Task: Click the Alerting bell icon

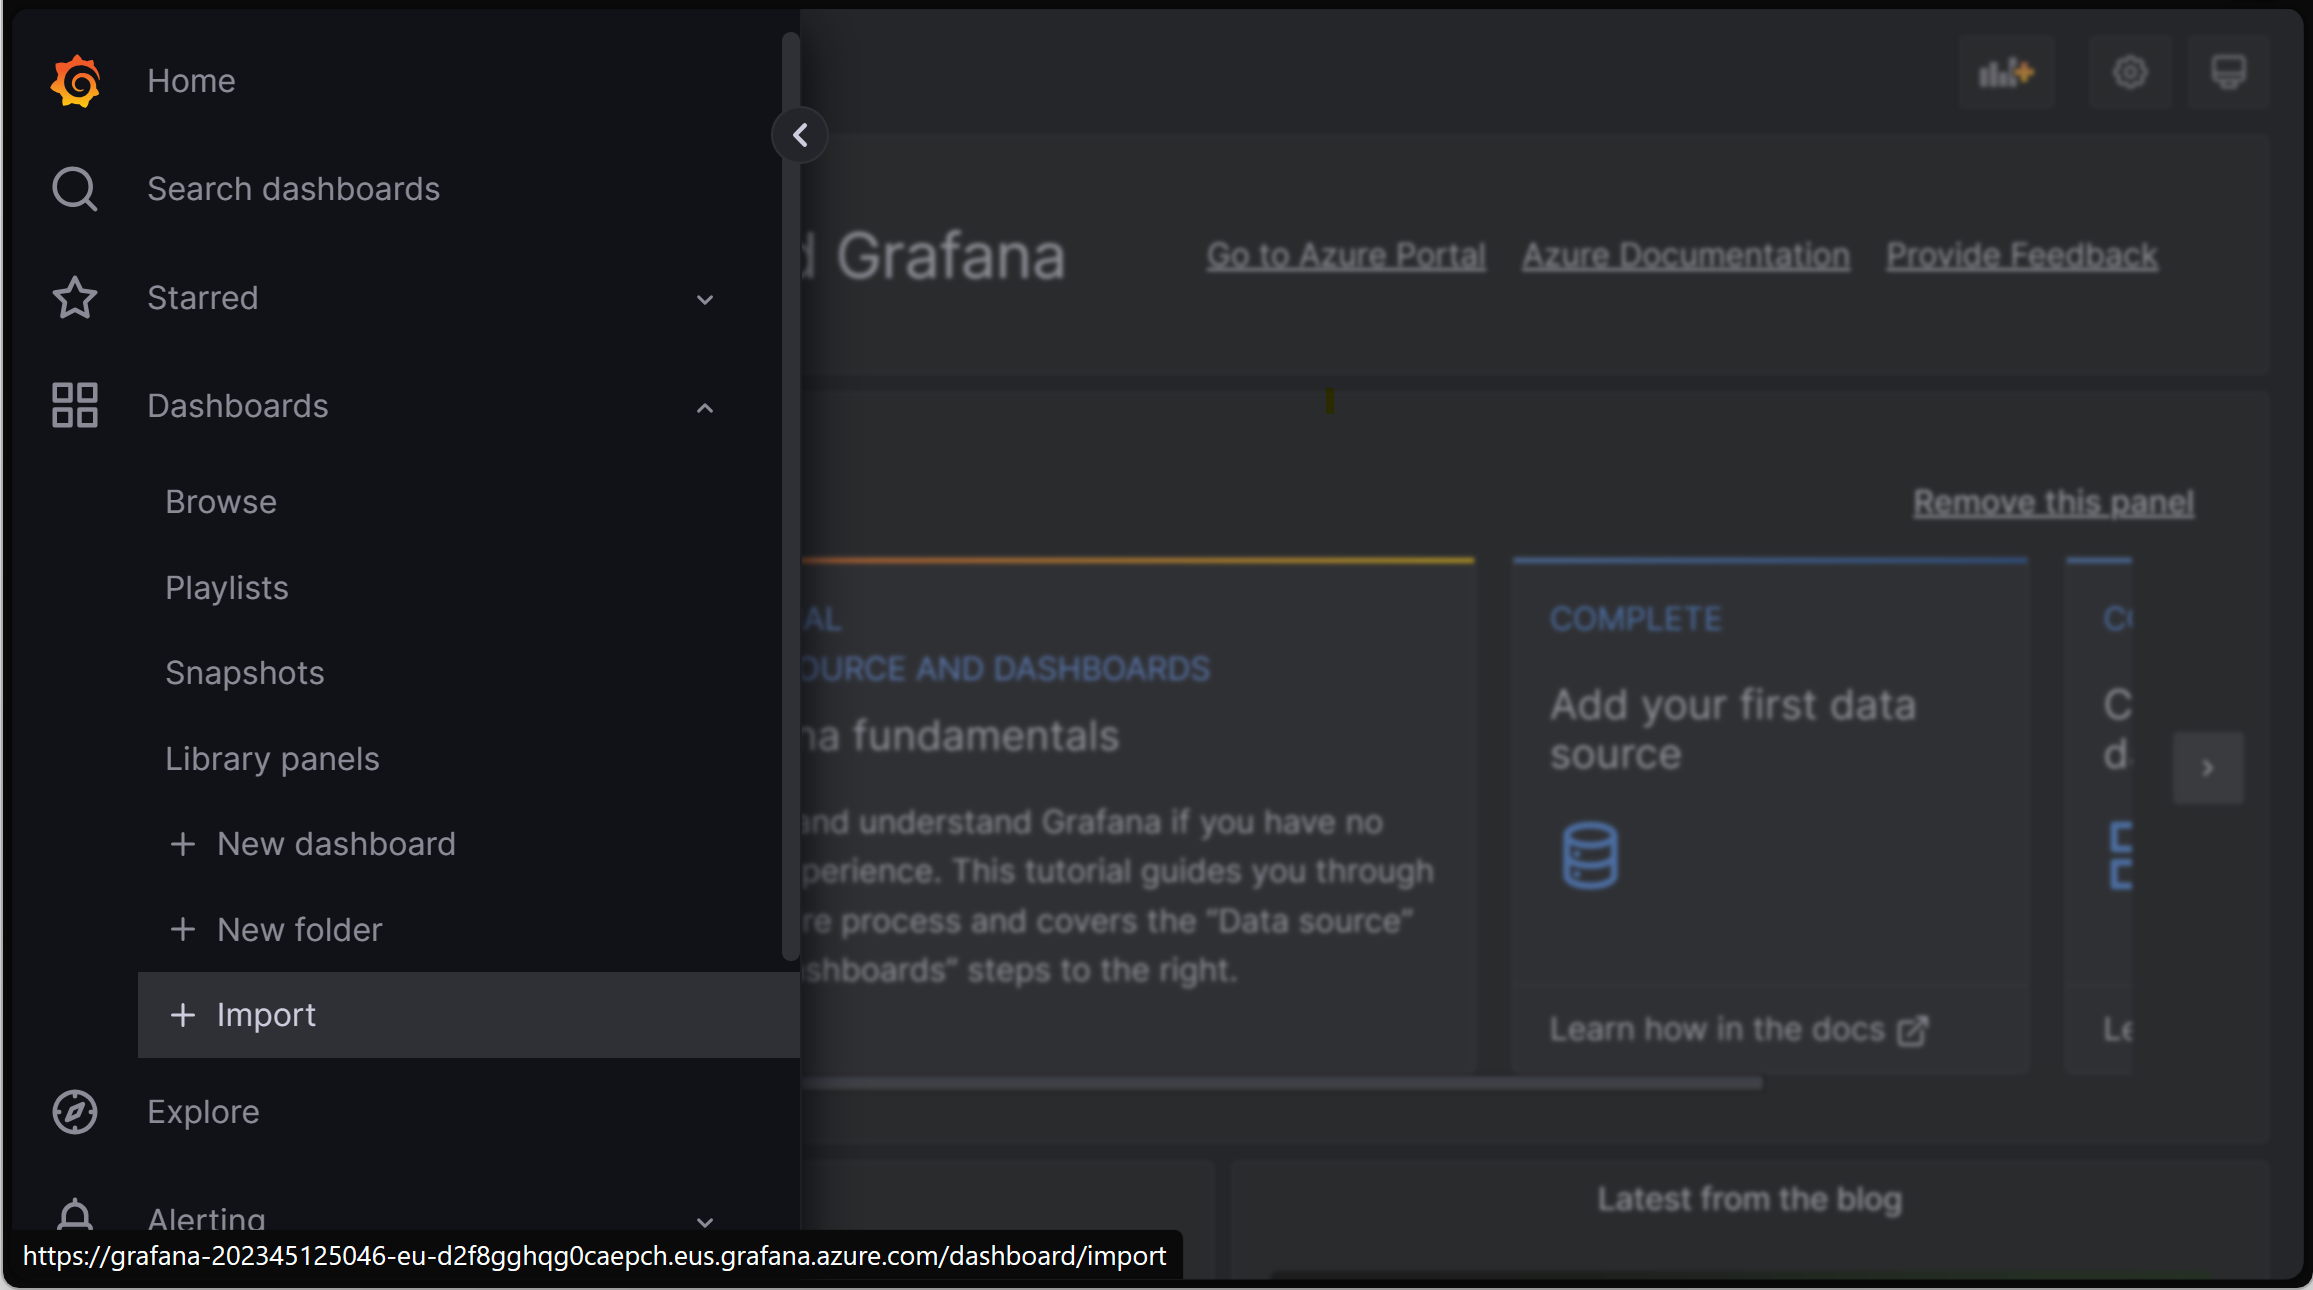Action: [x=73, y=1215]
